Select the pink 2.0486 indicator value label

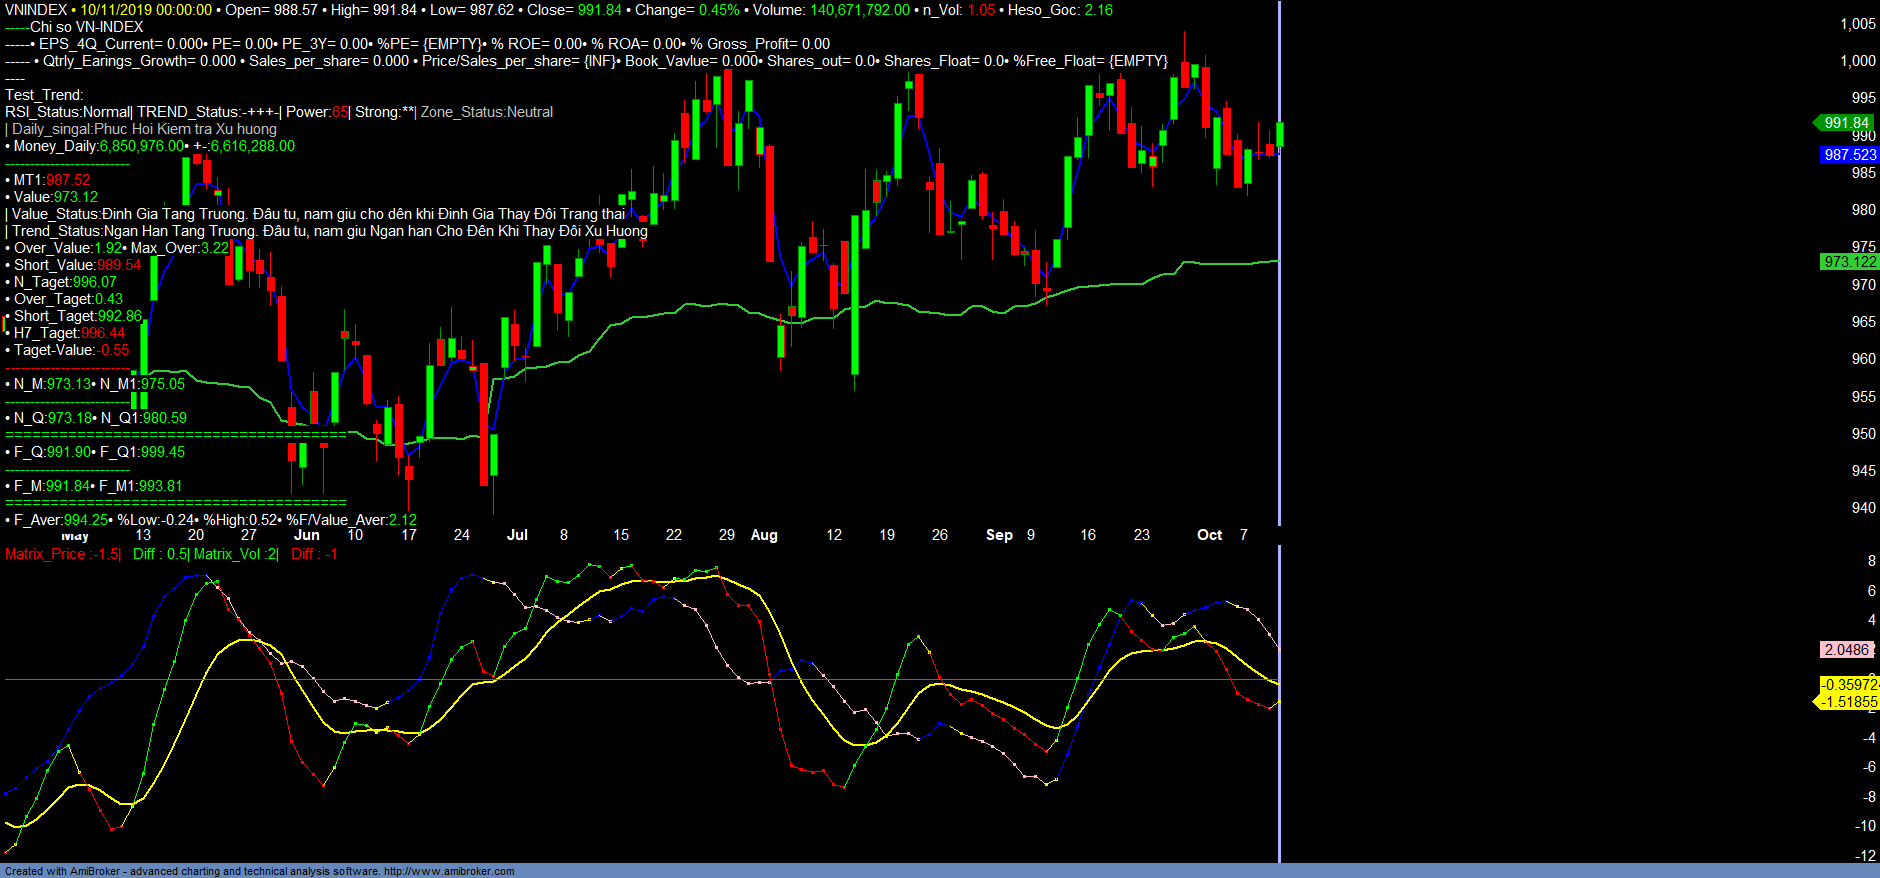[x=1846, y=650]
